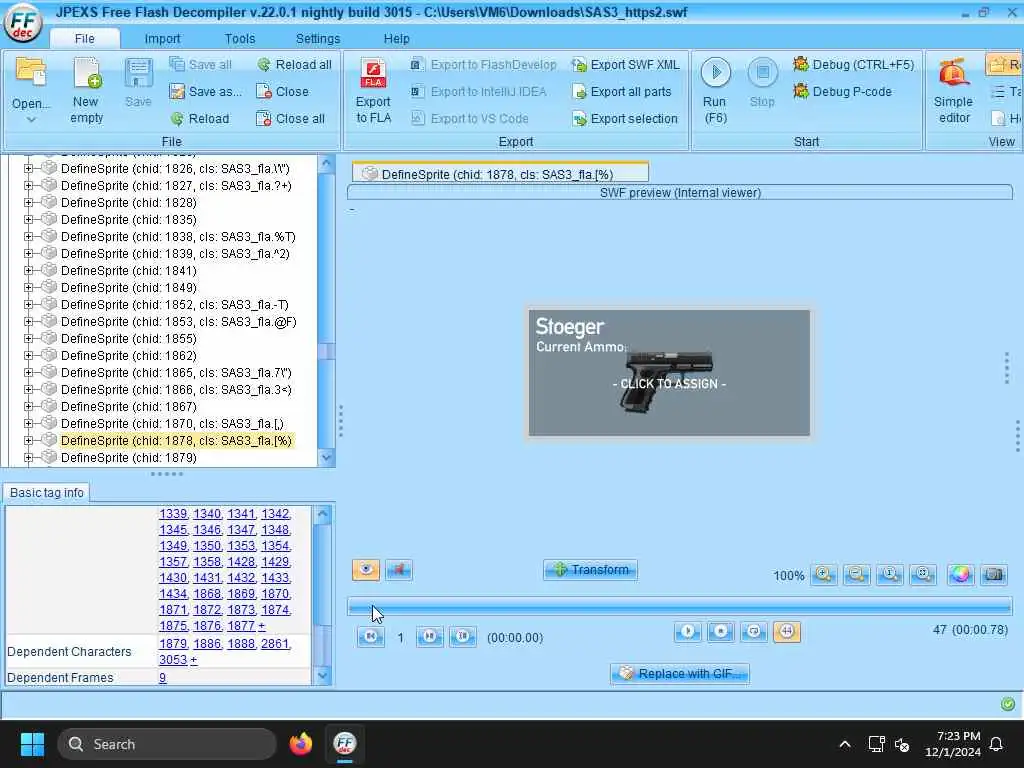The width and height of the screenshot is (1024, 768).
Task: Click Close all in the ribbon
Action: (290, 118)
